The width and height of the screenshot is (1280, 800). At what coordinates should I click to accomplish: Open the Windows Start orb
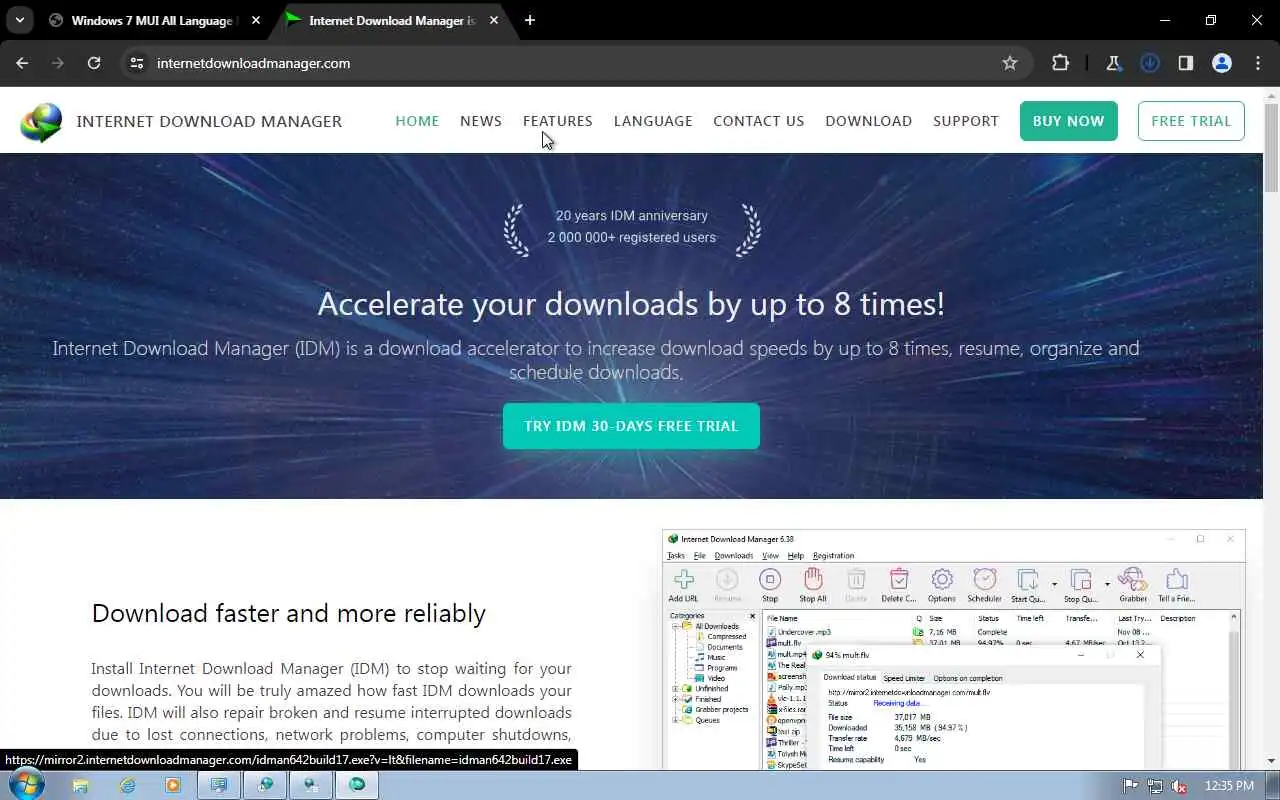26,785
